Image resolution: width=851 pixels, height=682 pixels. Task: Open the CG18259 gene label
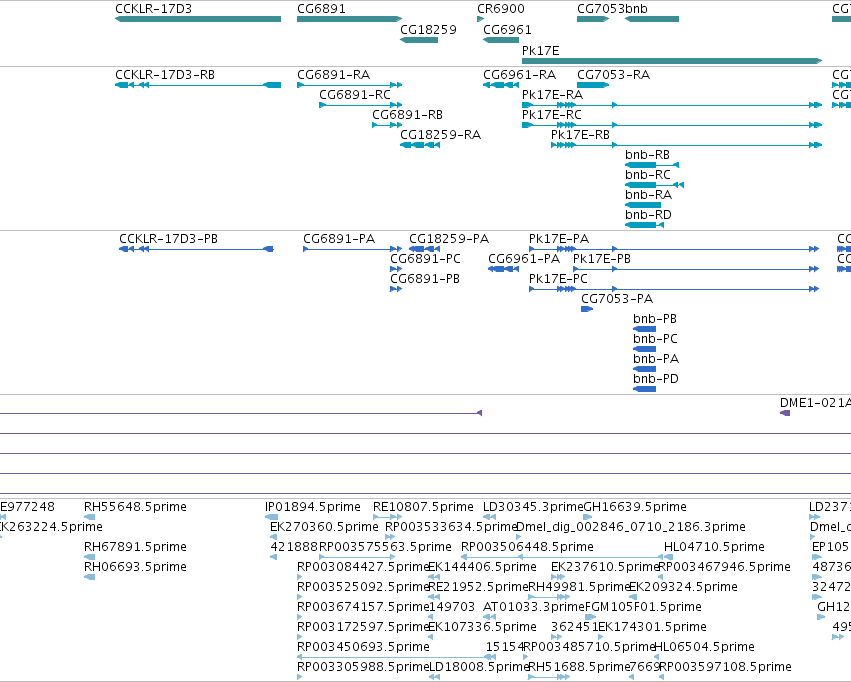[428, 30]
